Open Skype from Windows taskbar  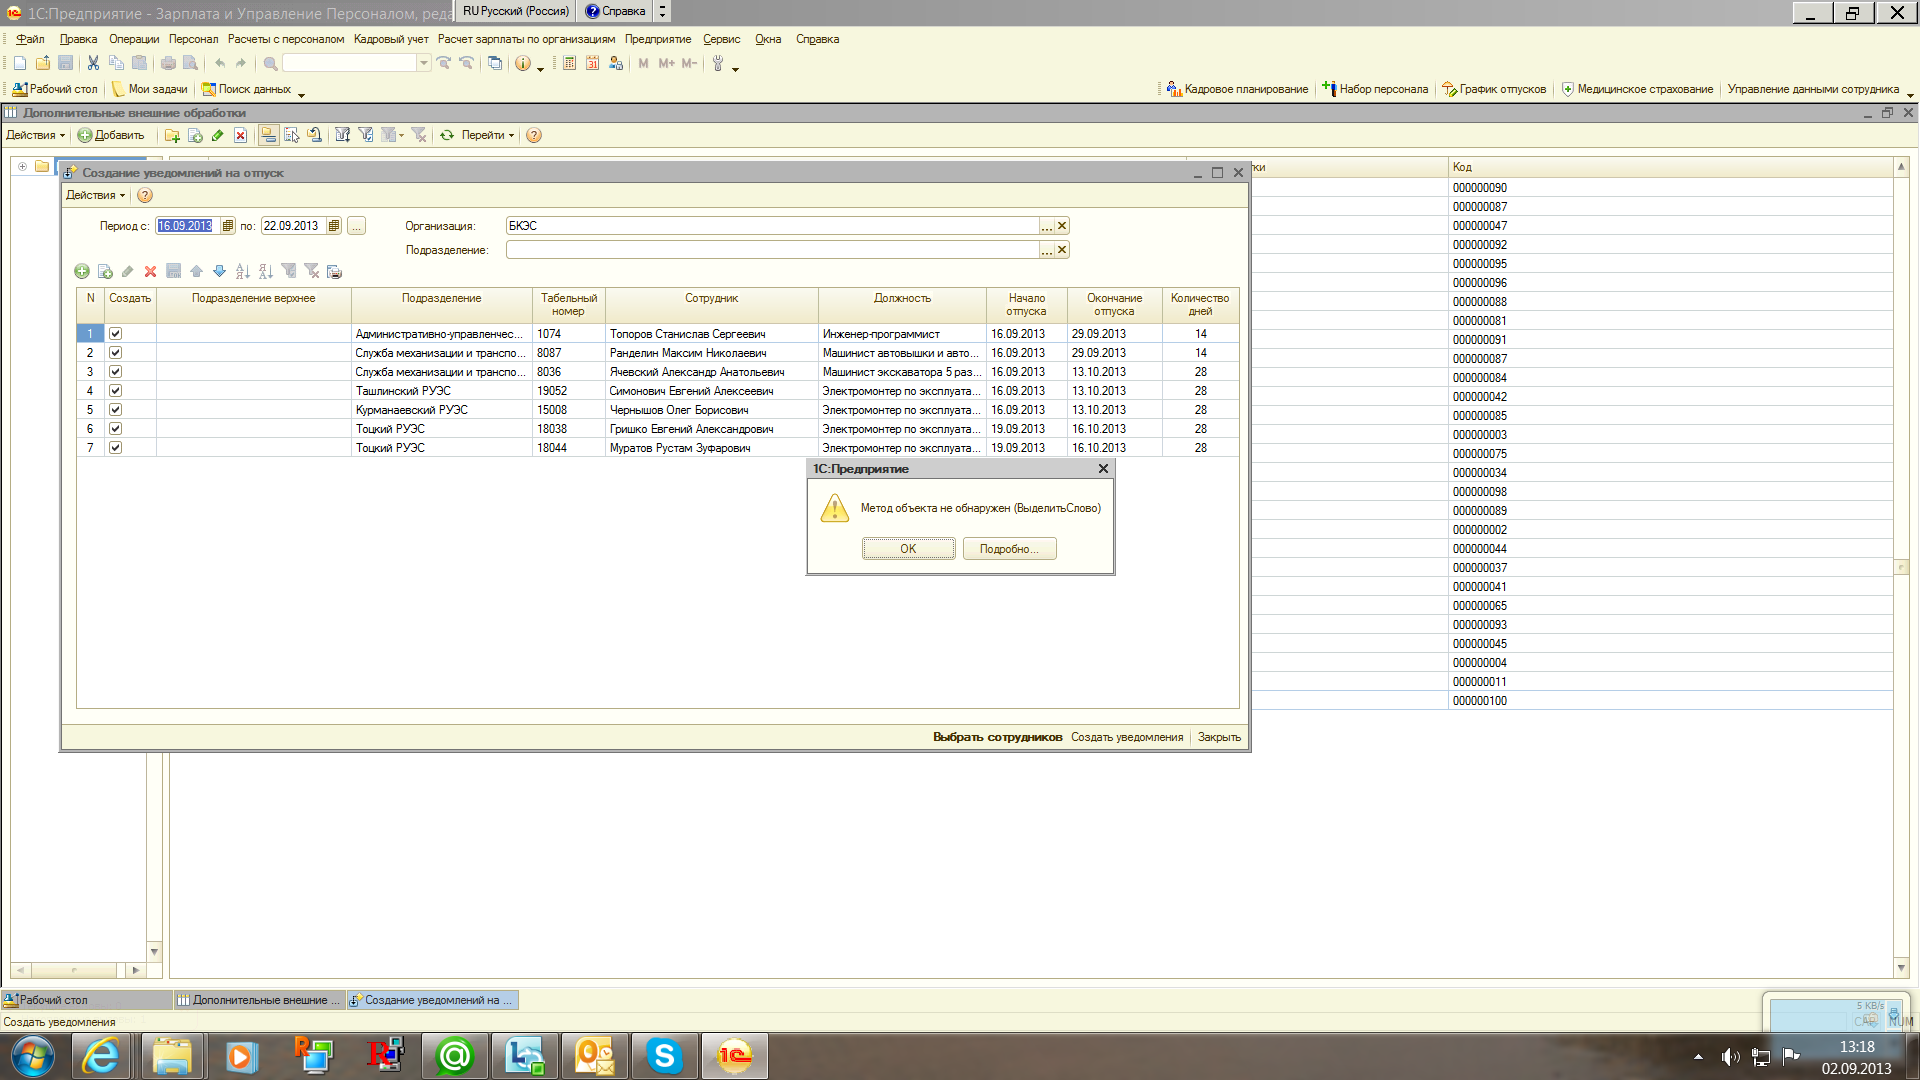point(664,1056)
